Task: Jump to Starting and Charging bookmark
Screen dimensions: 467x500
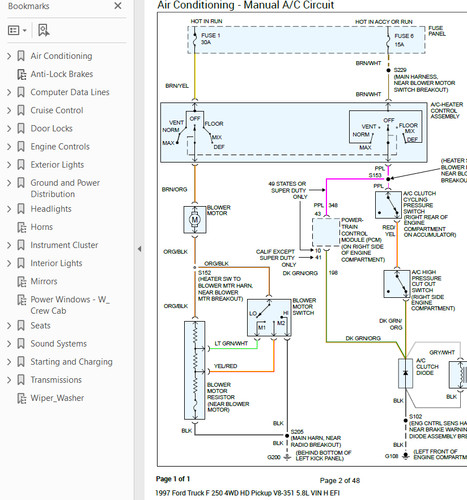Action: tap(72, 362)
